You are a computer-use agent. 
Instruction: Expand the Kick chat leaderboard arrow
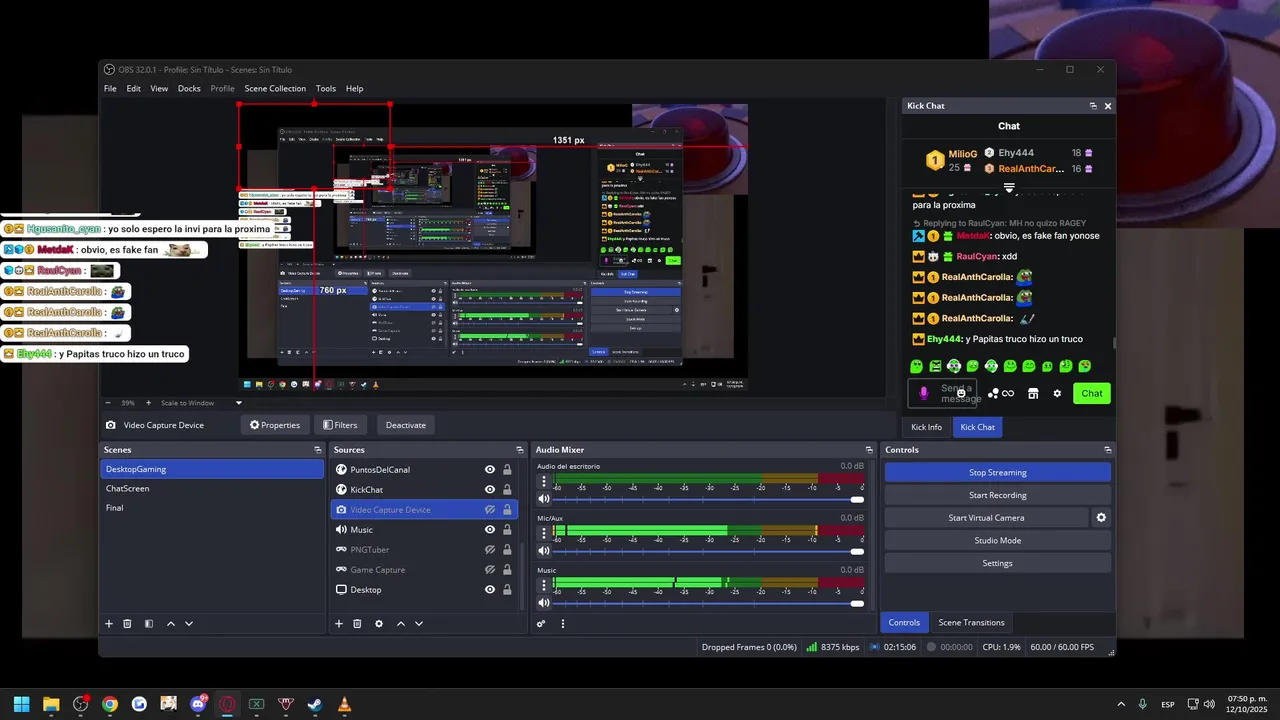click(1009, 187)
